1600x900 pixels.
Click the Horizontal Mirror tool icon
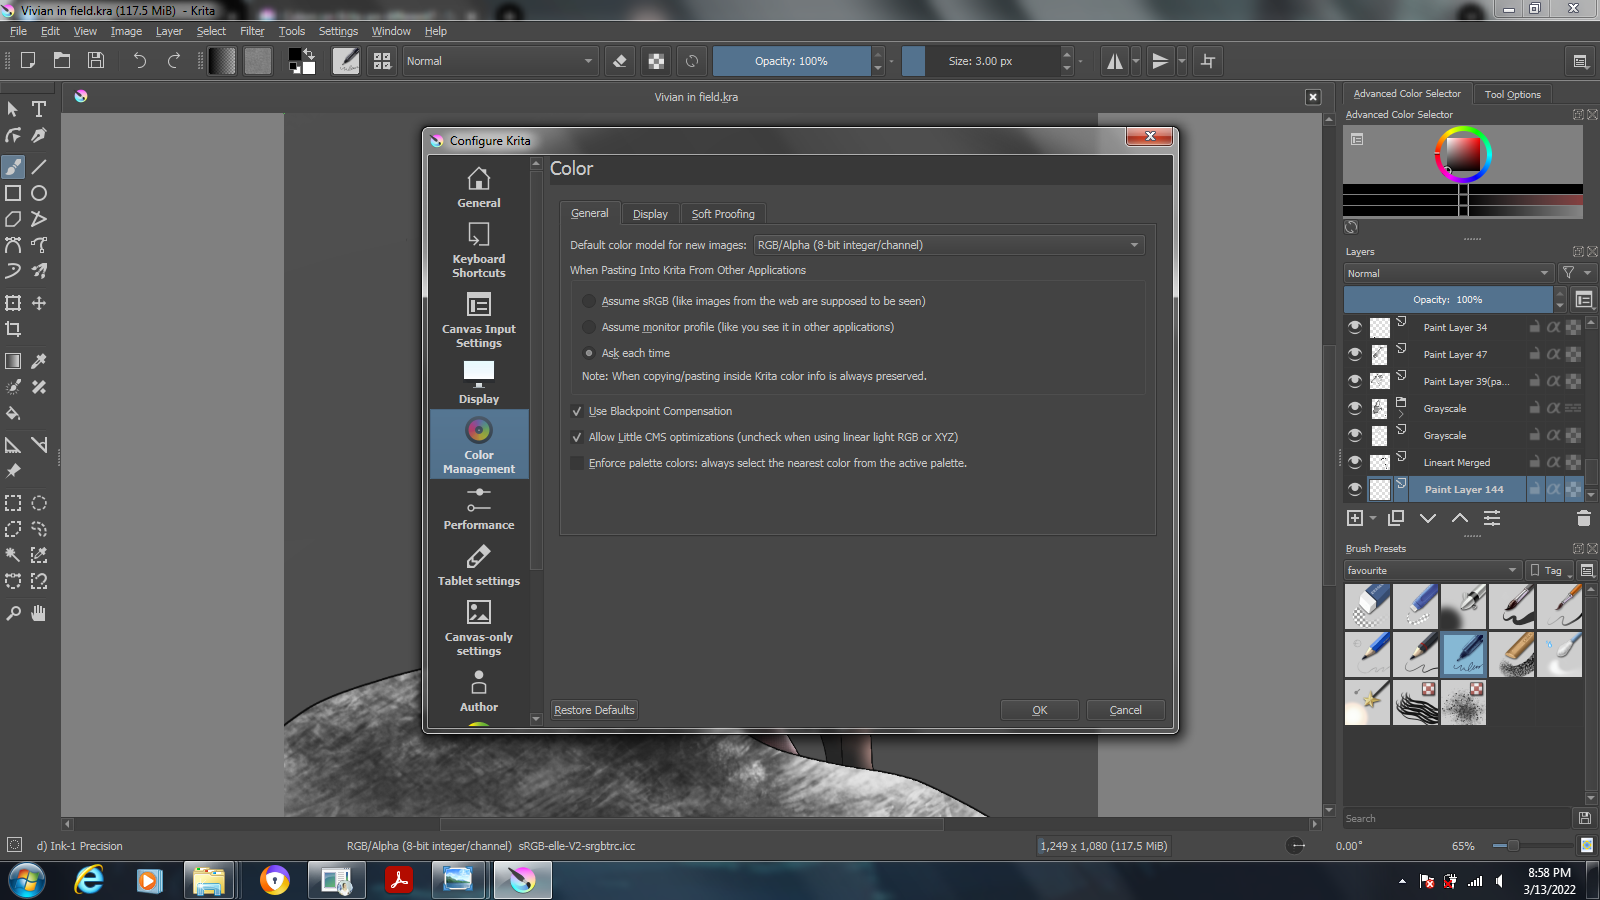[1114, 61]
